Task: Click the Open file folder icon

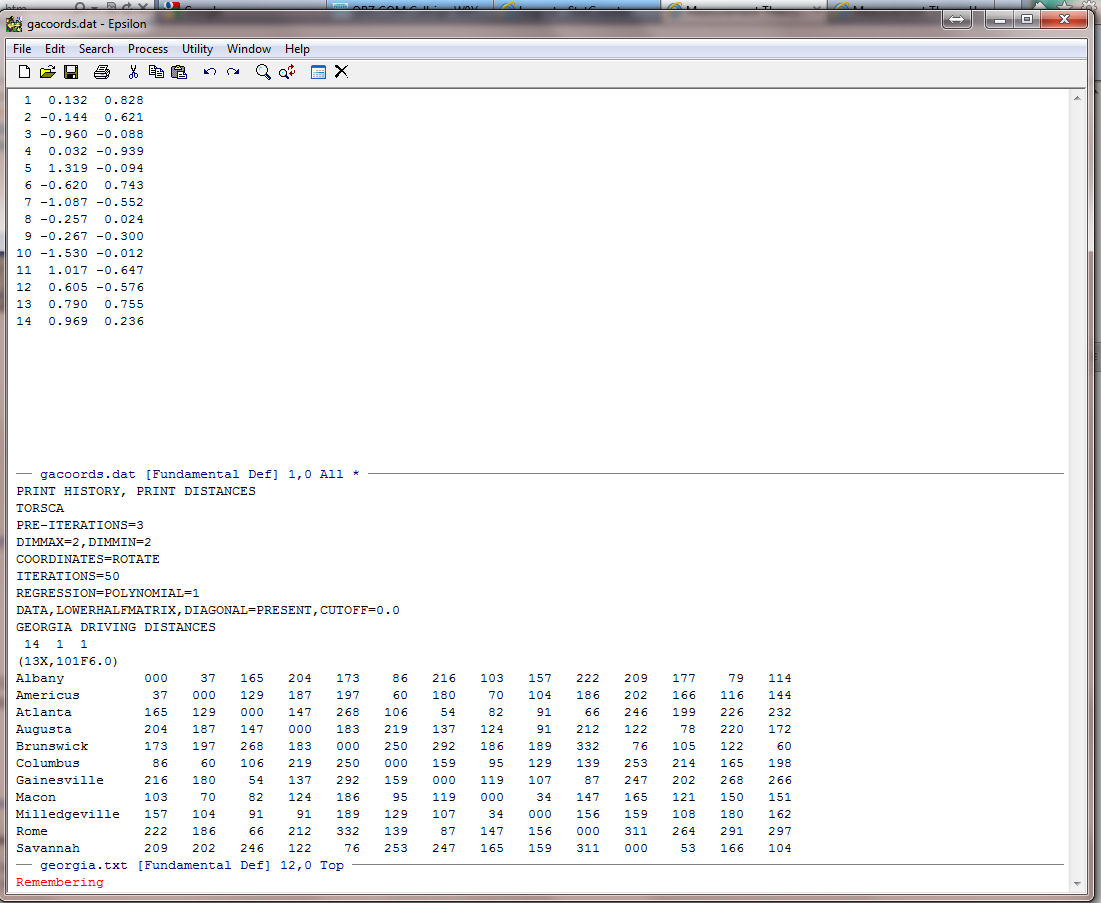Action: point(47,72)
